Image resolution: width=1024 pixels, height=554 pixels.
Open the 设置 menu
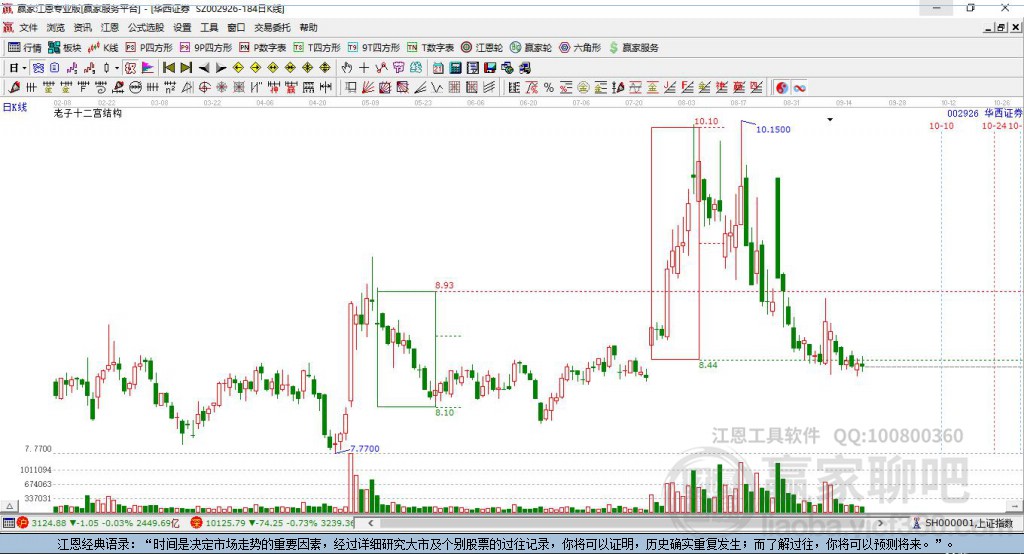click(x=182, y=27)
